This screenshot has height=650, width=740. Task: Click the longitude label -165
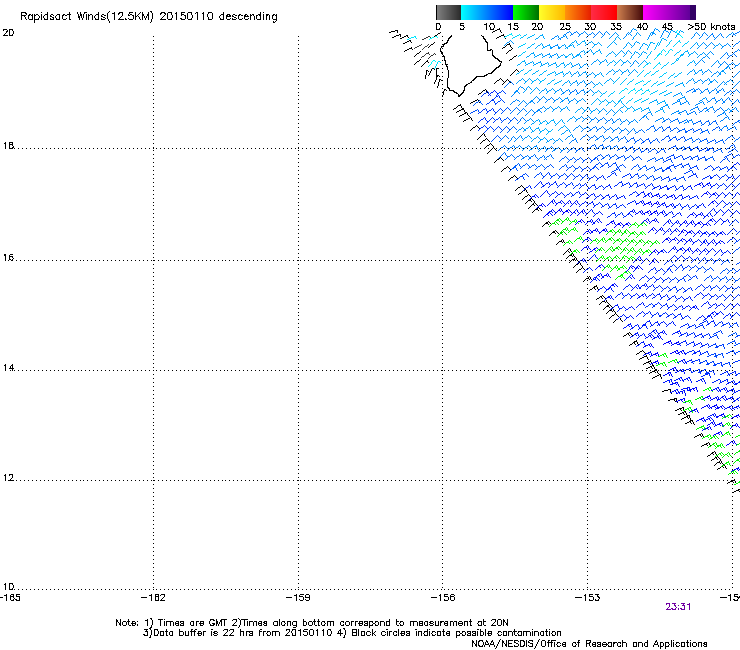tap(9, 598)
